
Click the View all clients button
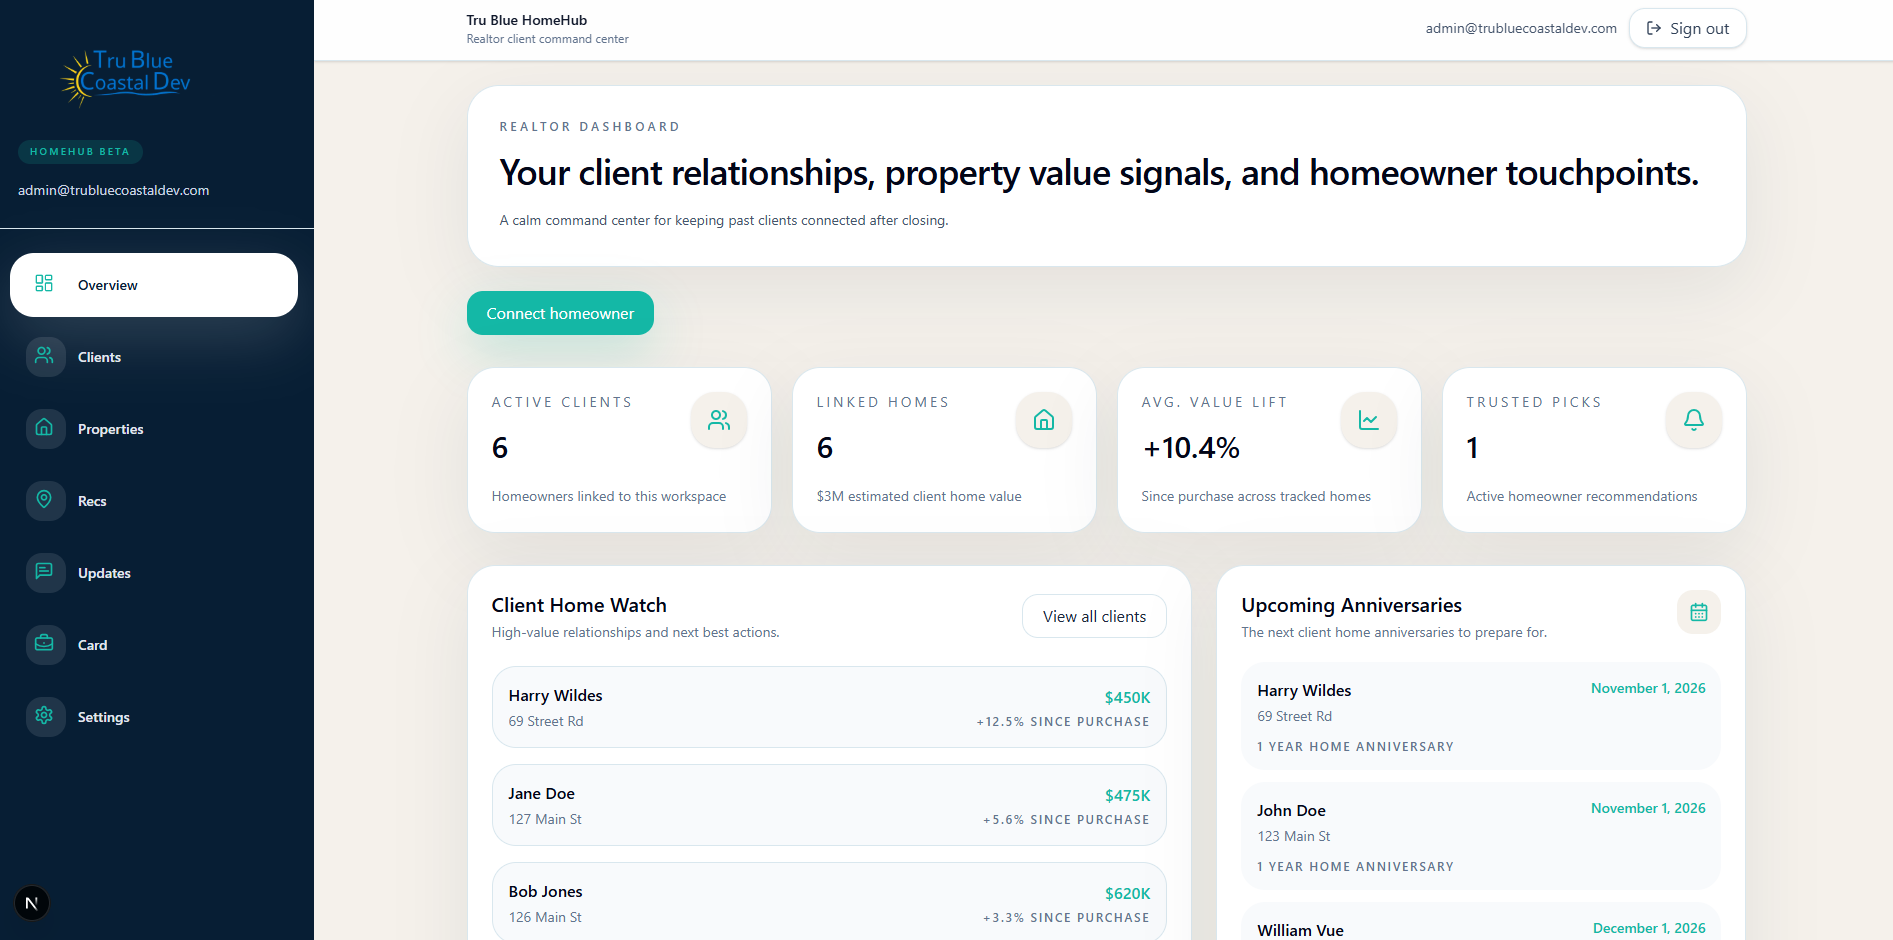pyautogui.click(x=1094, y=616)
